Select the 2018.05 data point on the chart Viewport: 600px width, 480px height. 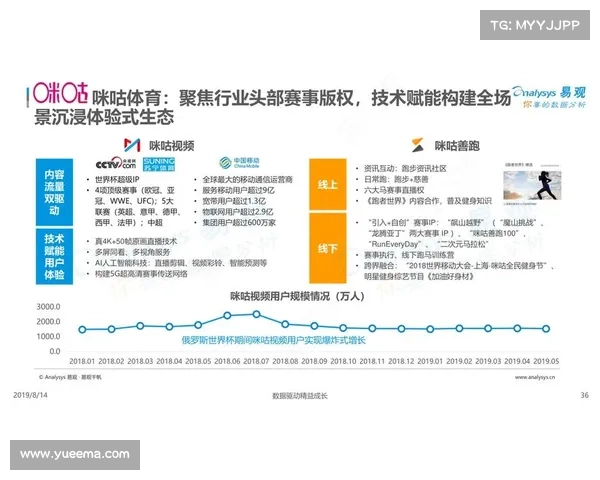[x=198, y=325]
